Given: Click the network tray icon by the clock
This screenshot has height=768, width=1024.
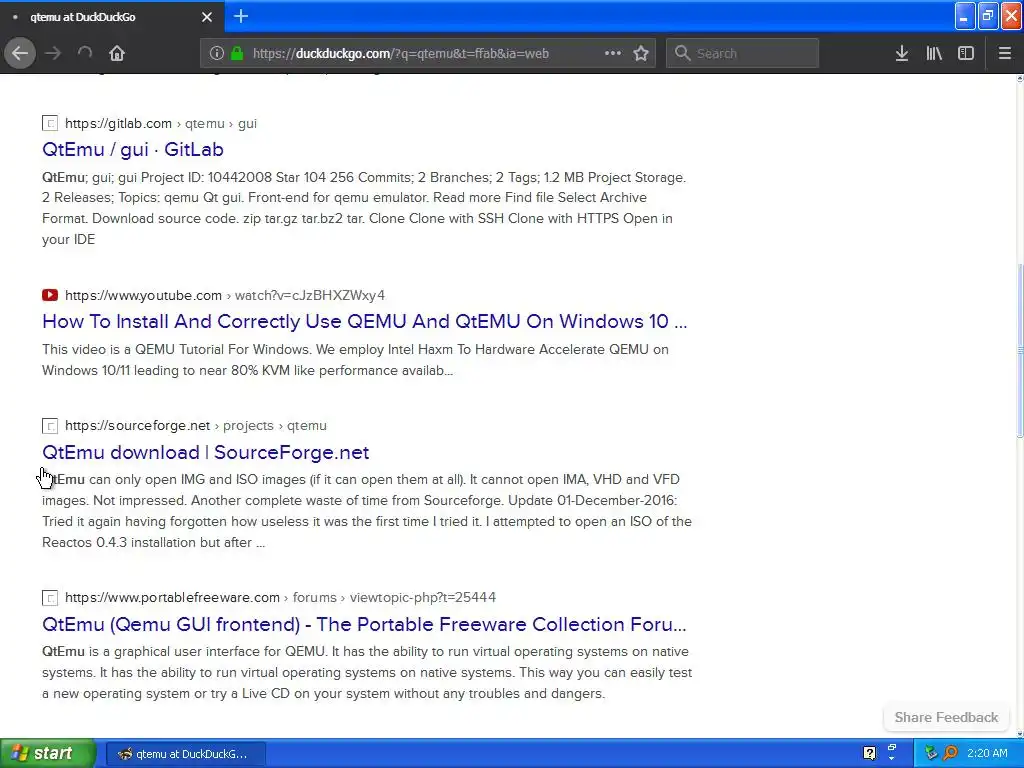Looking at the screenshot, I should pyautogui.click(x=931, y=753).
